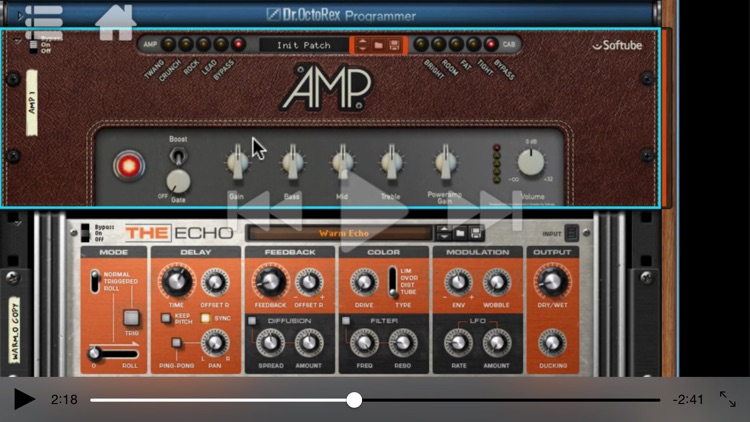The width and height of the screenshot is (750, 422).
Task: Flip the Boost switch
Action: click(x=178, y=155)
